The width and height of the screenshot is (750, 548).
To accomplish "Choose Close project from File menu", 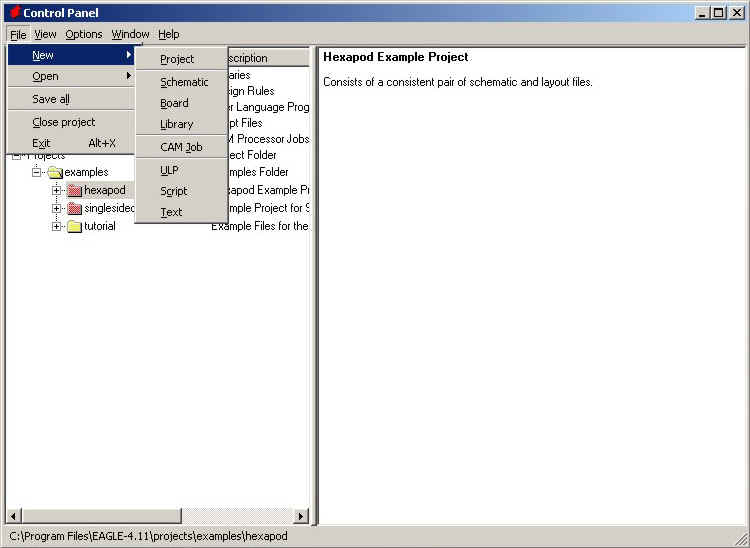I will (71, 122).
